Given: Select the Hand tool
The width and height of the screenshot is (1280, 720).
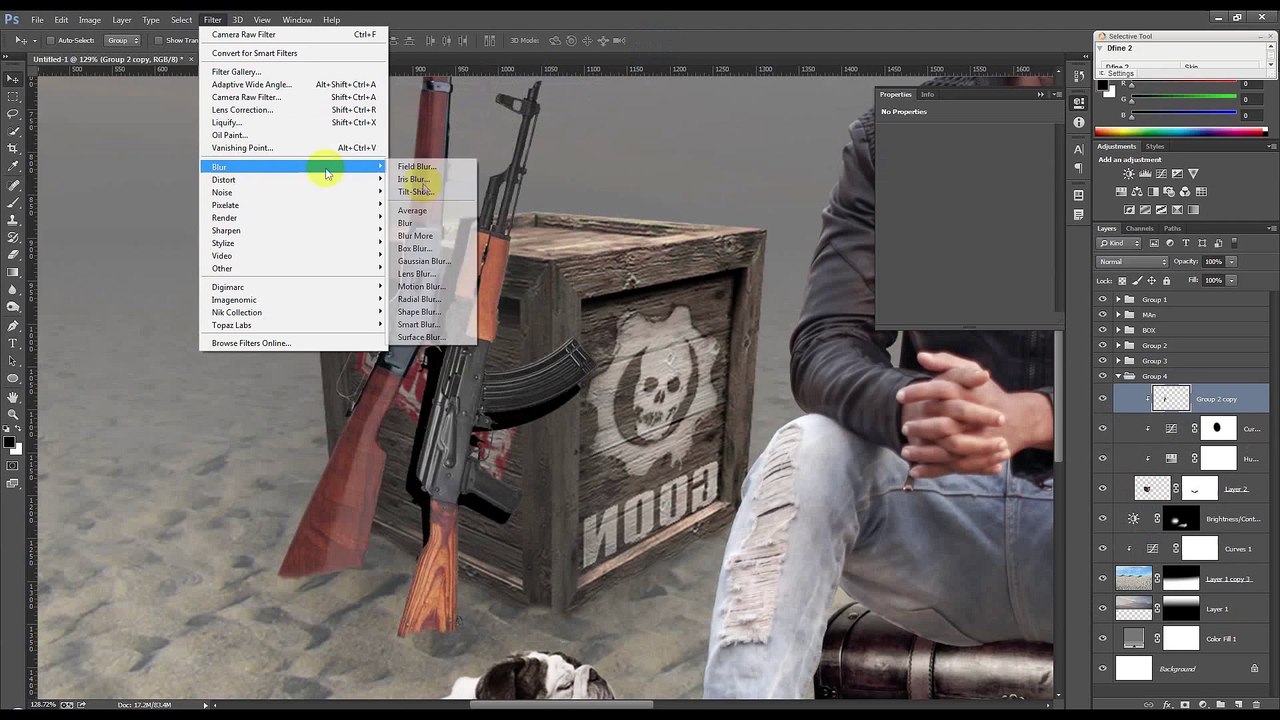Looking at the screenshot, I should coord(12,397).
